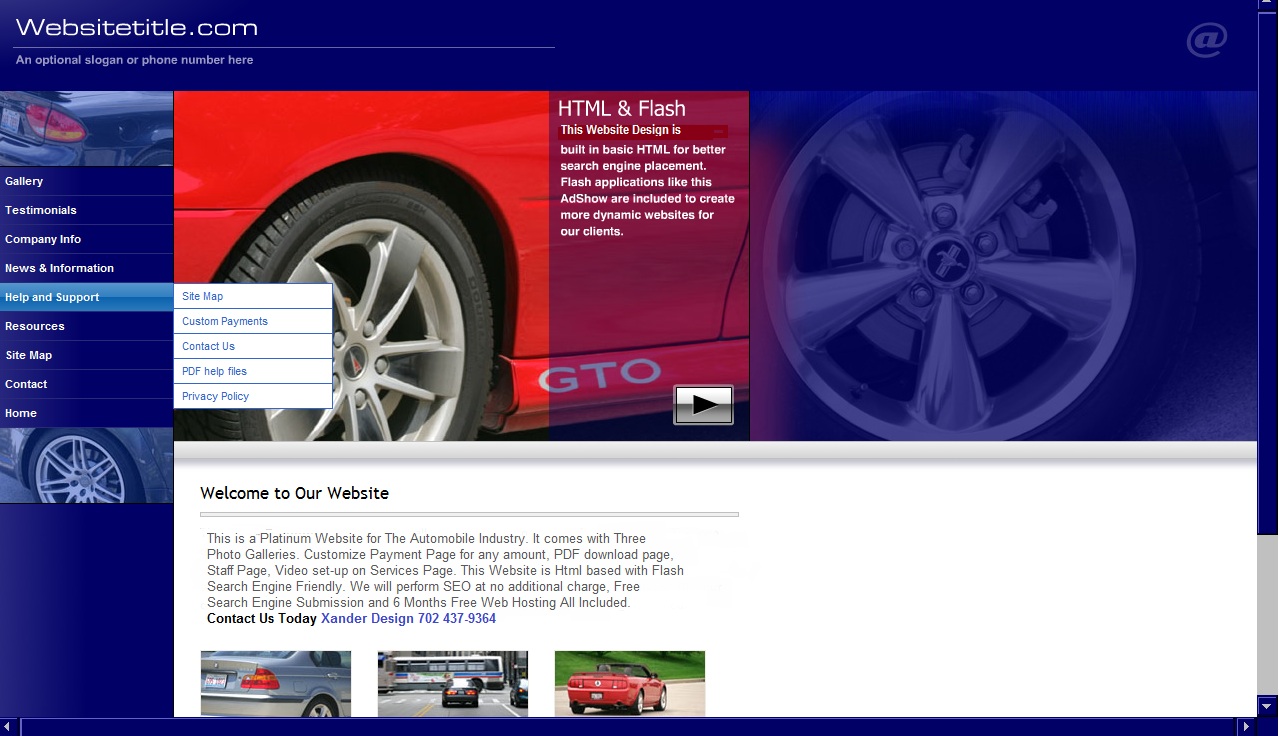
Task: Open PDF help files submenu entry
Action: click(253, 371)
